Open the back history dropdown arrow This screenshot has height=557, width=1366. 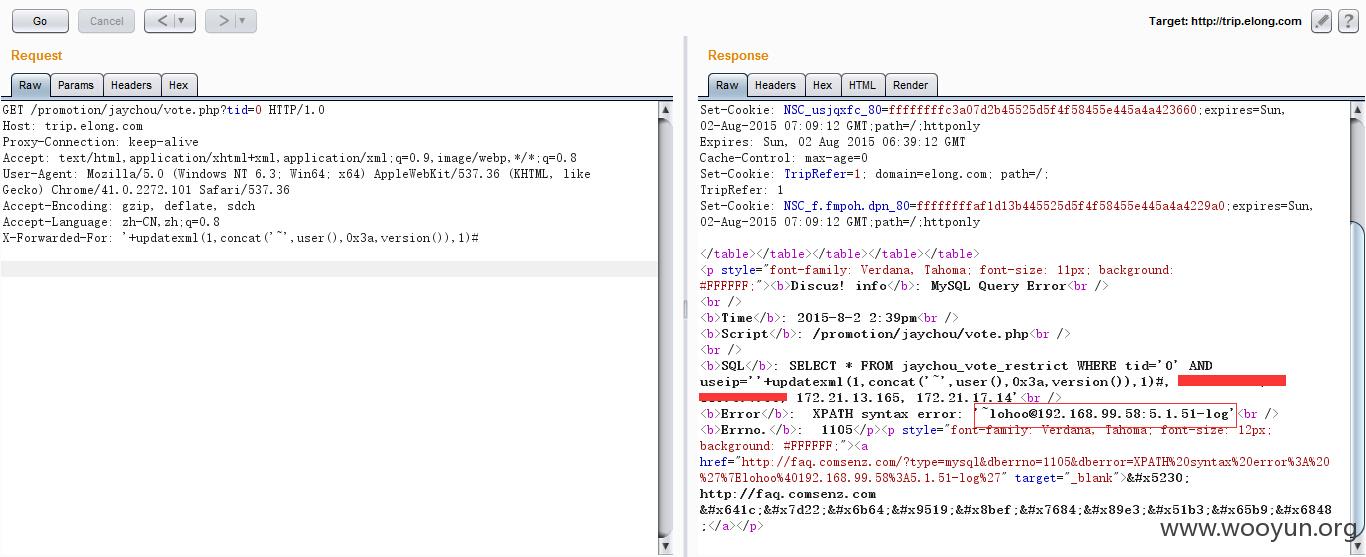point(183,21)
